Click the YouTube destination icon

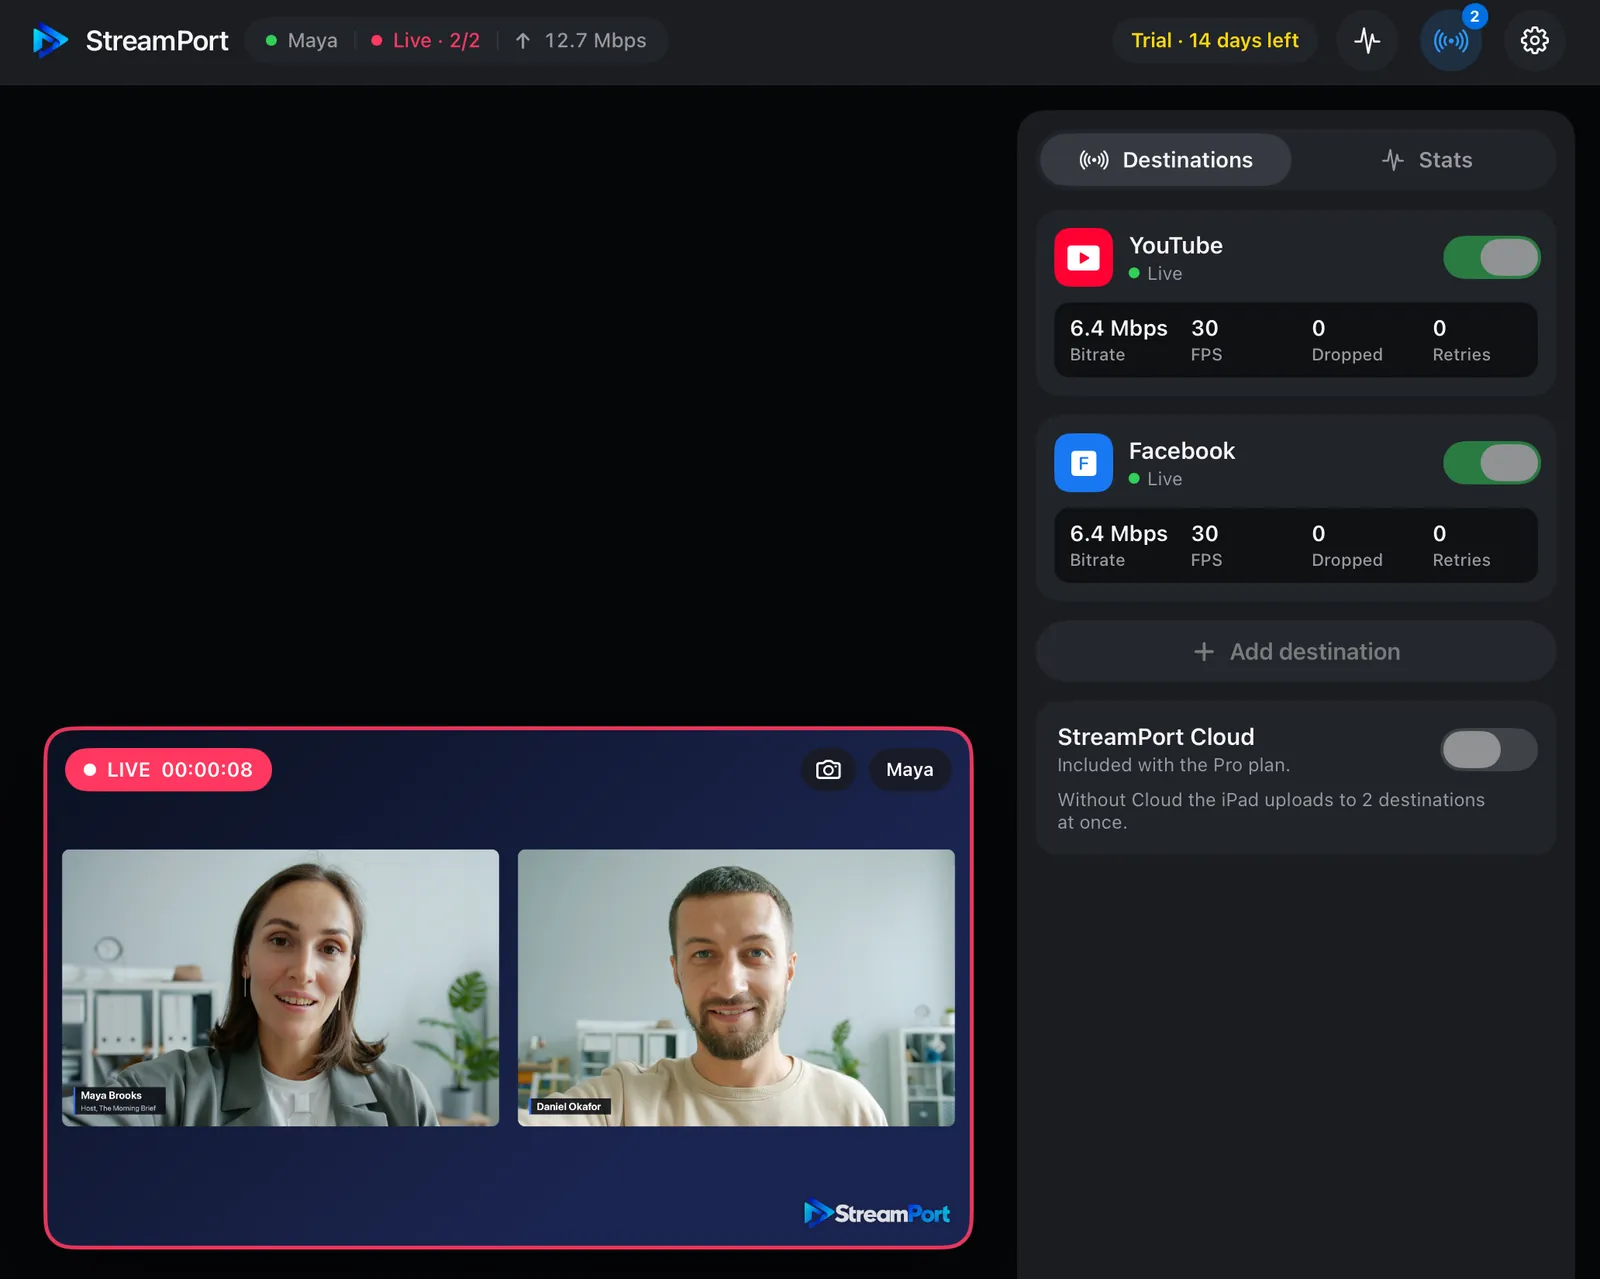point(1083,257)
